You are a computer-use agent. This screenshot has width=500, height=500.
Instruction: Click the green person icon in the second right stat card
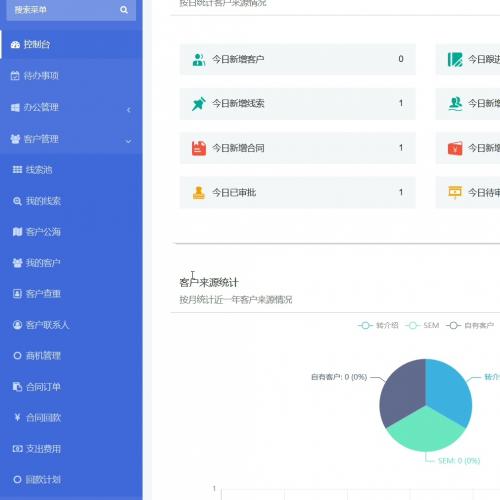pyautogui.click(x=455, y=104)
